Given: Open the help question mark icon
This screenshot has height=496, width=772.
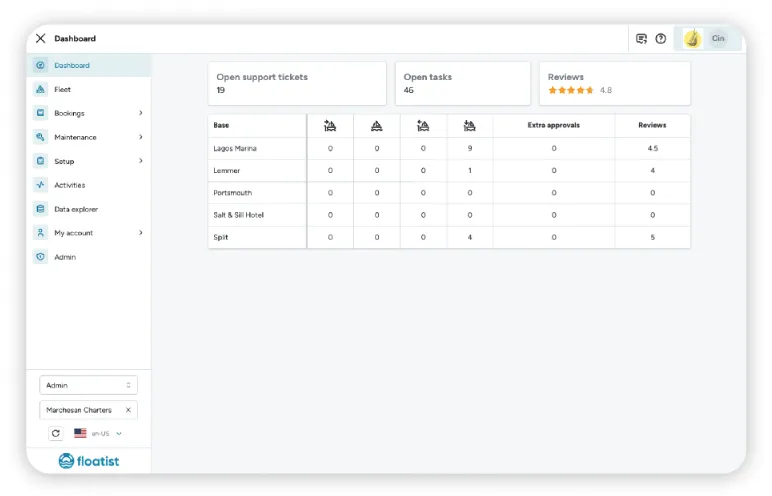Looking at the screenshot, I should (x=661, y=38).
